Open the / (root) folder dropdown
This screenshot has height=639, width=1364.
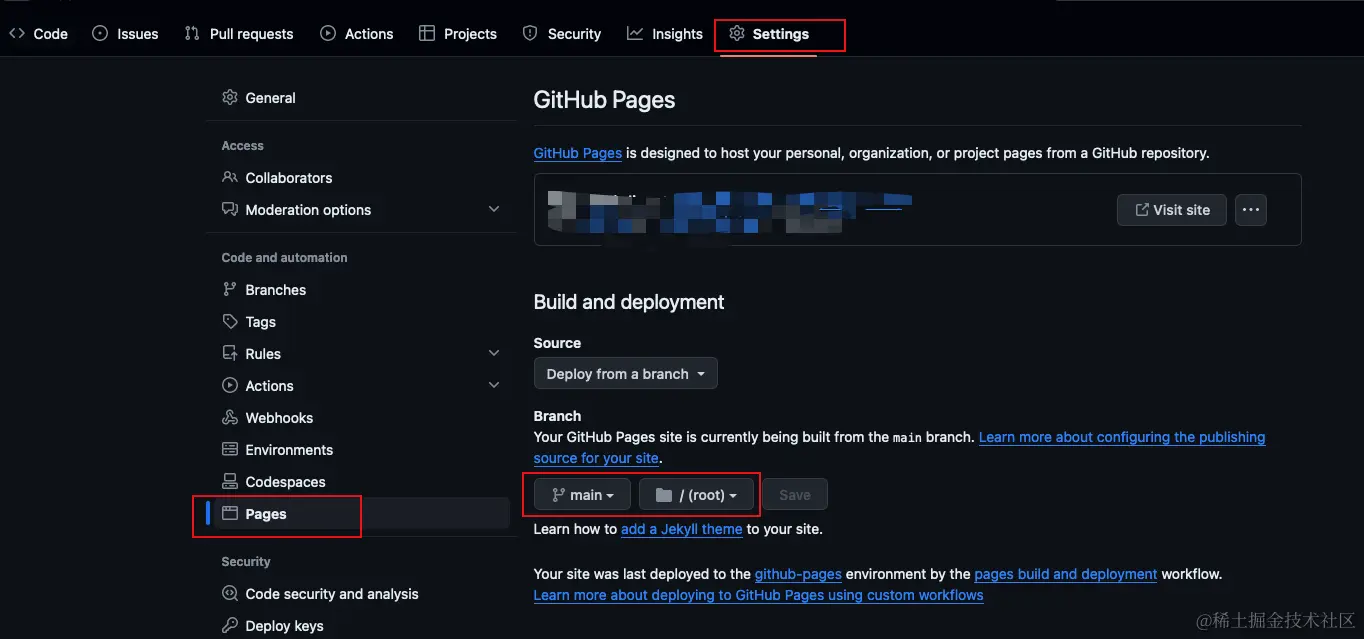click(x=696, y=495)
